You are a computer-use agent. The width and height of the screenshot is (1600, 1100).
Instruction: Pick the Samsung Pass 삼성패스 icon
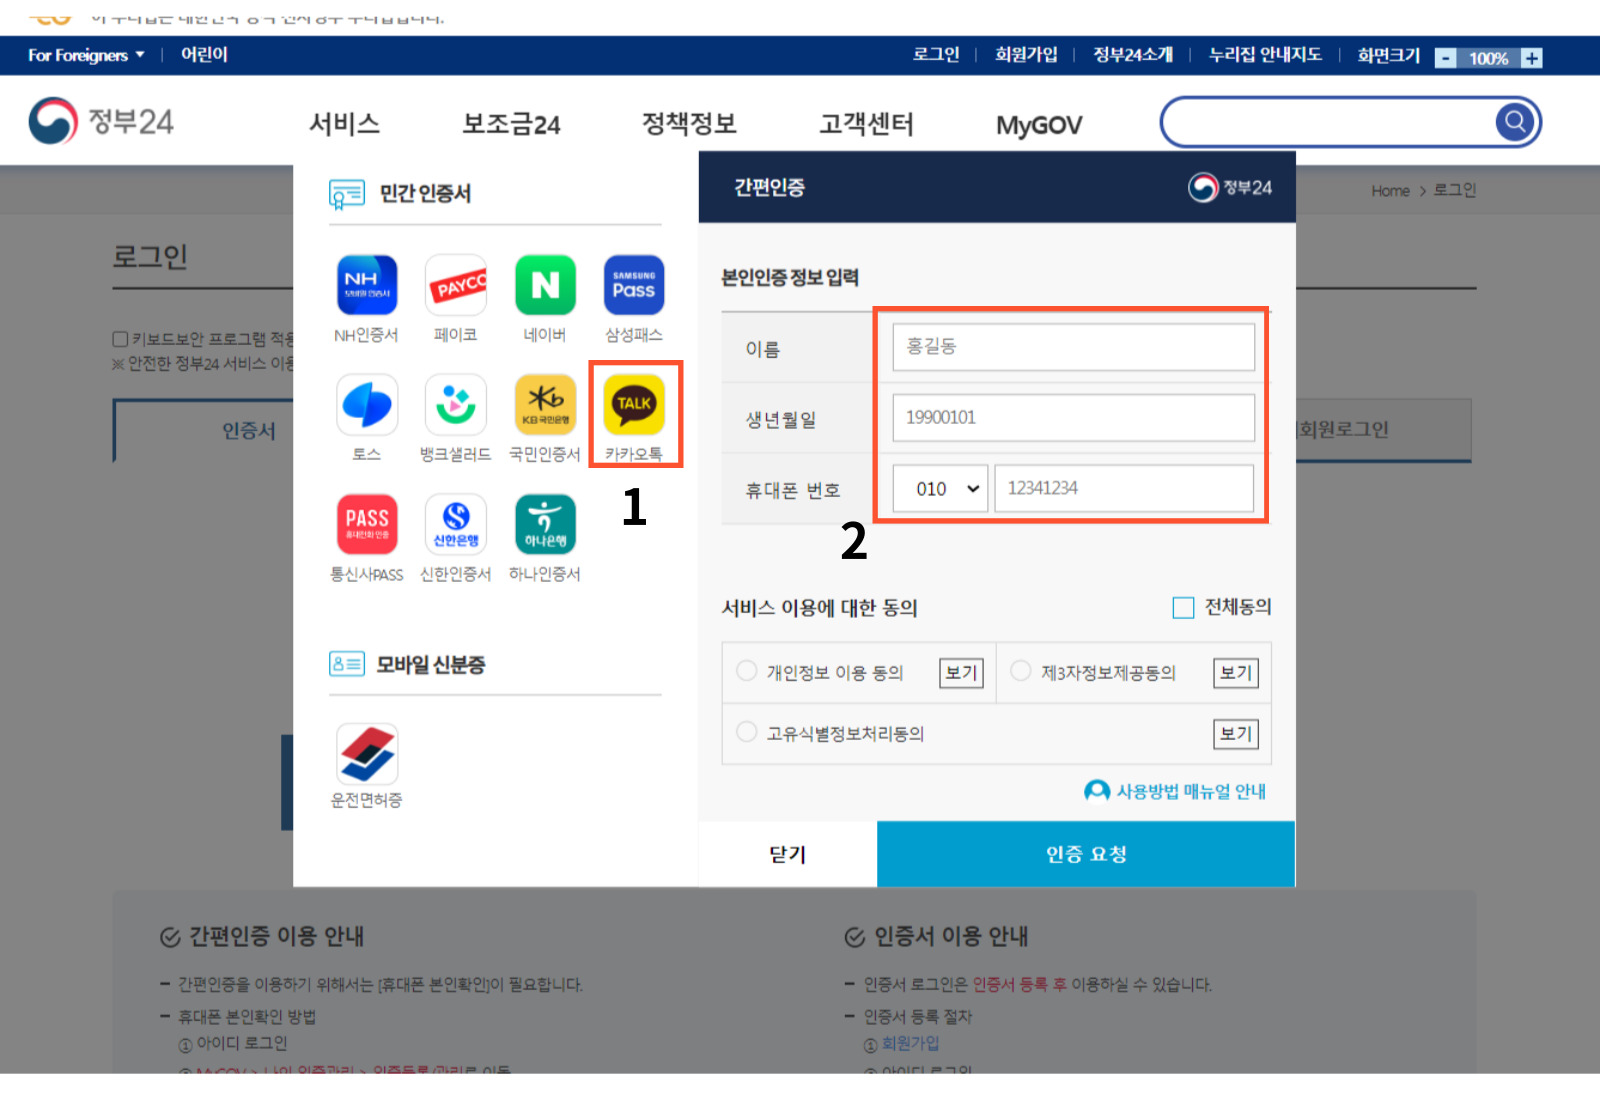[634, 286]
